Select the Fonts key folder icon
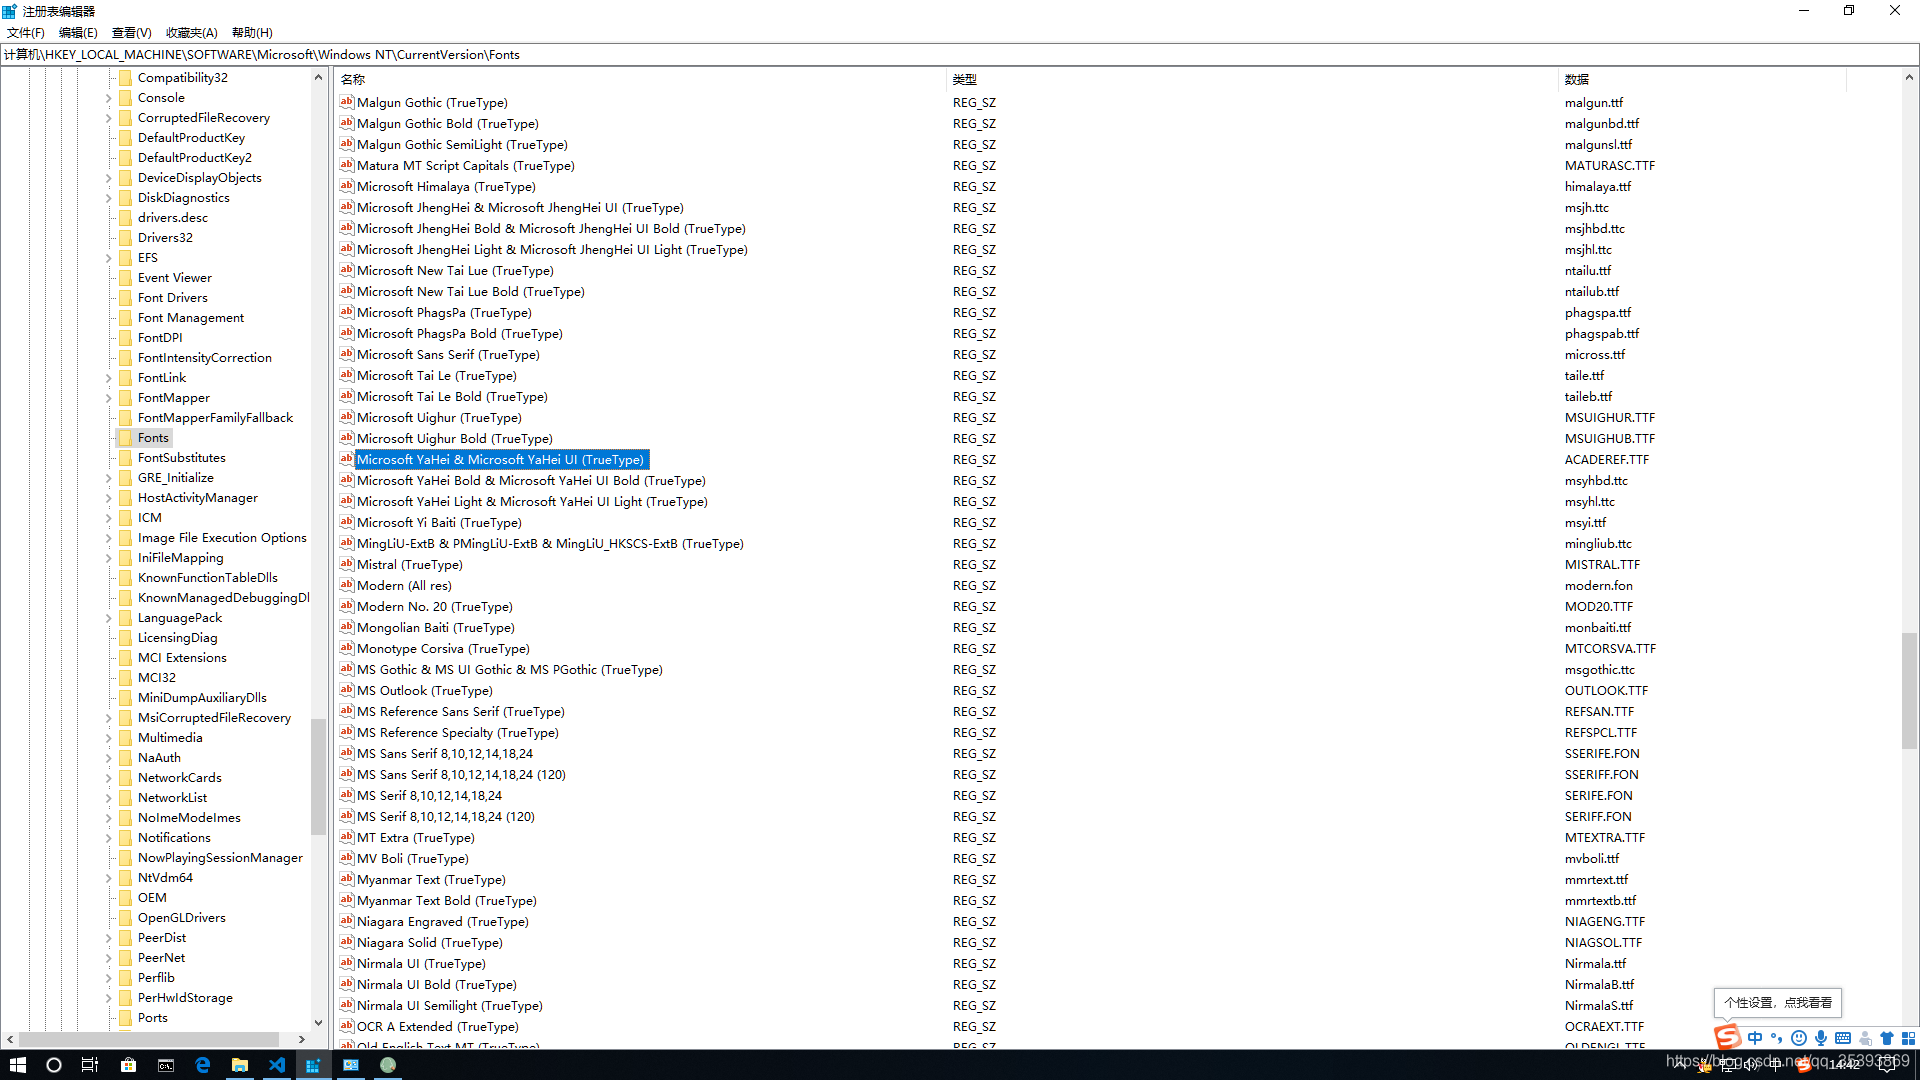Viewport: 1920px width, 1080px height. coord(126,438)
